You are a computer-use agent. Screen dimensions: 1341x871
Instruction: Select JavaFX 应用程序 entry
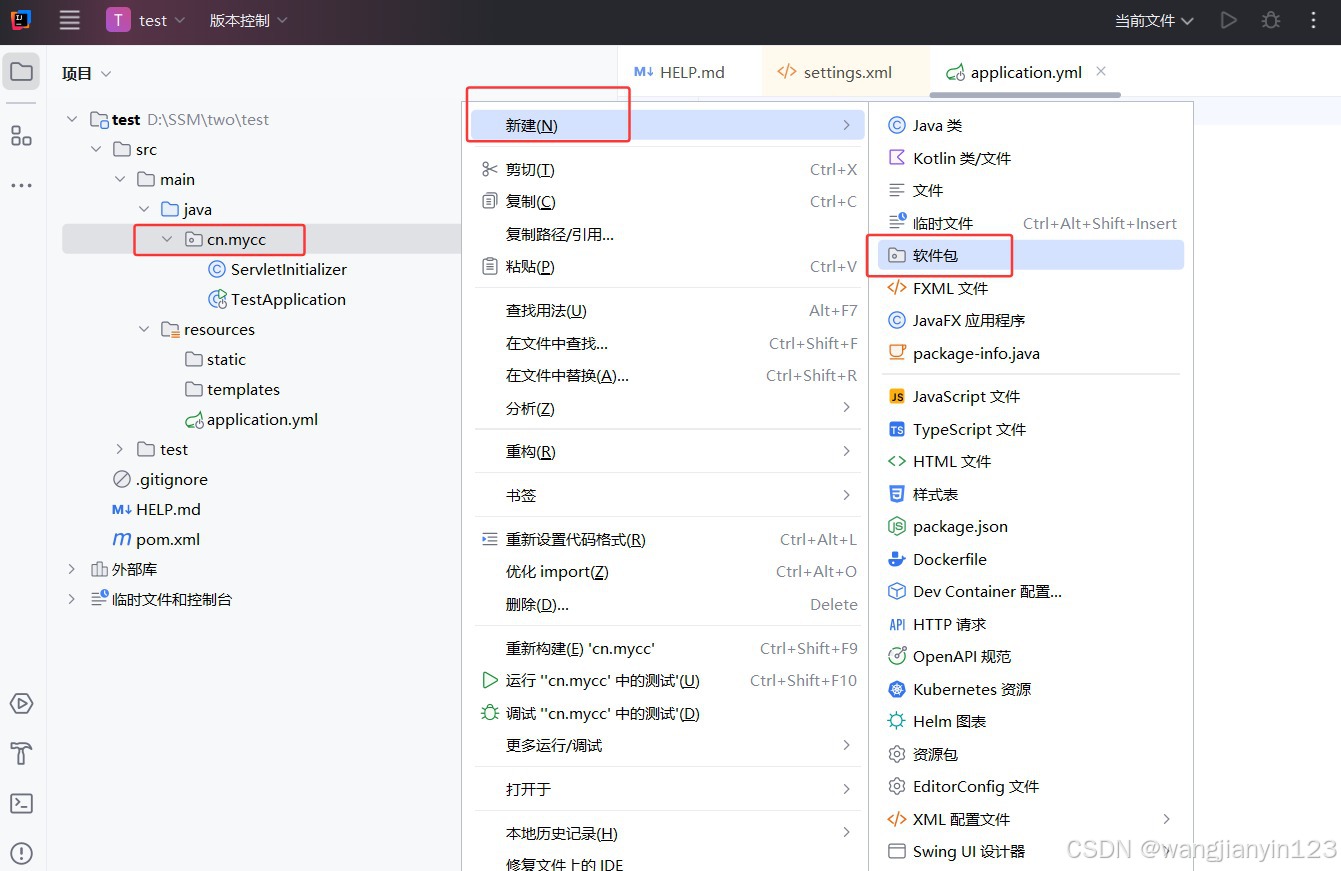(x=1031, y=320)
